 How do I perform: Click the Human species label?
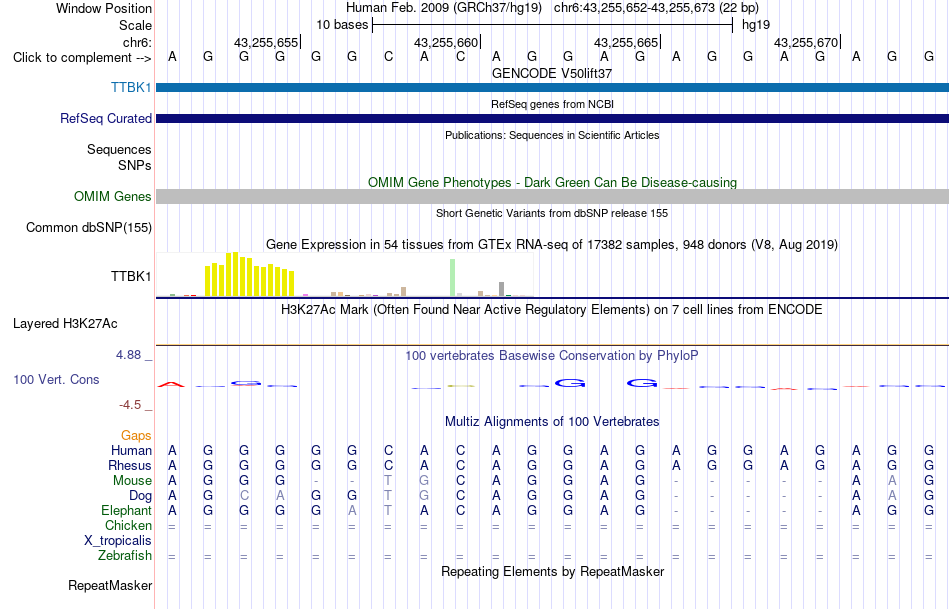tap(131, 450)
